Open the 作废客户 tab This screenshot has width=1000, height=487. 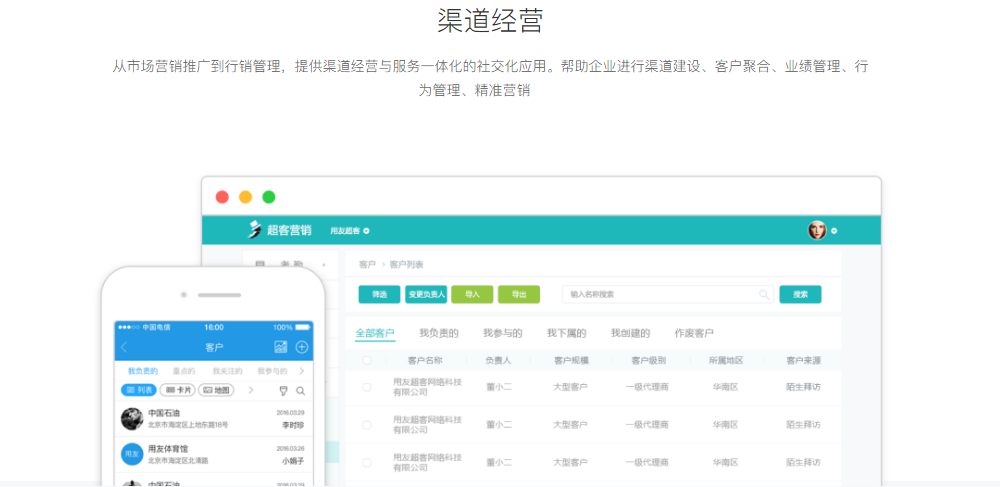pos(694,333)
